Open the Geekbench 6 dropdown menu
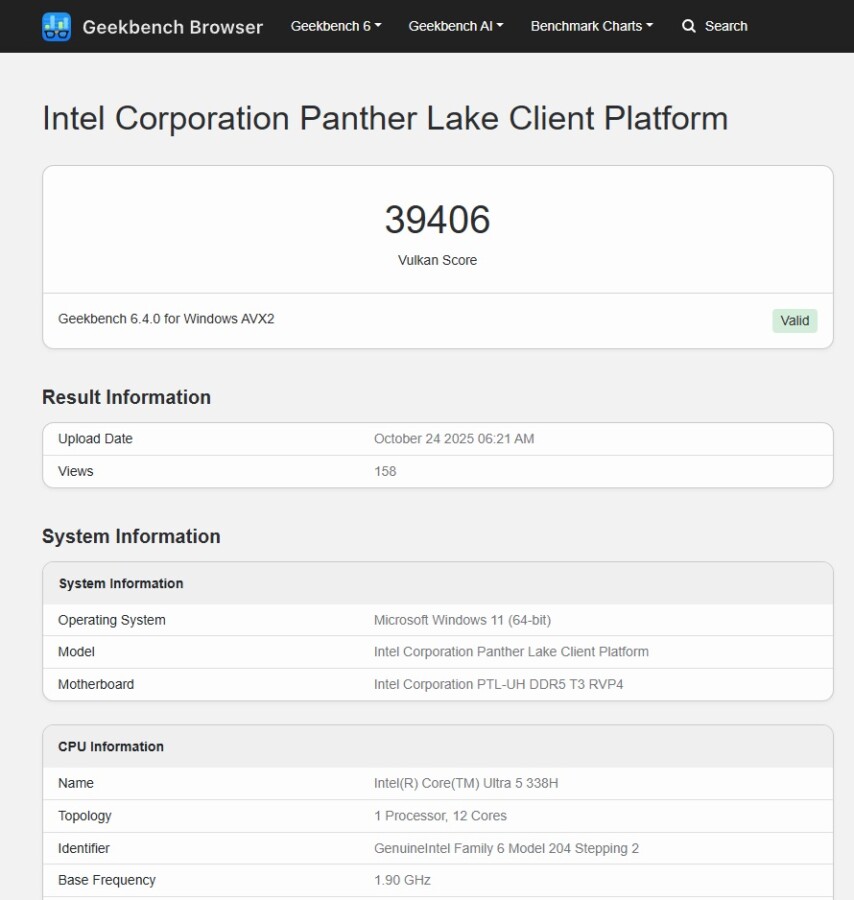This screenshot has width=854, height=900. [336, 26]
